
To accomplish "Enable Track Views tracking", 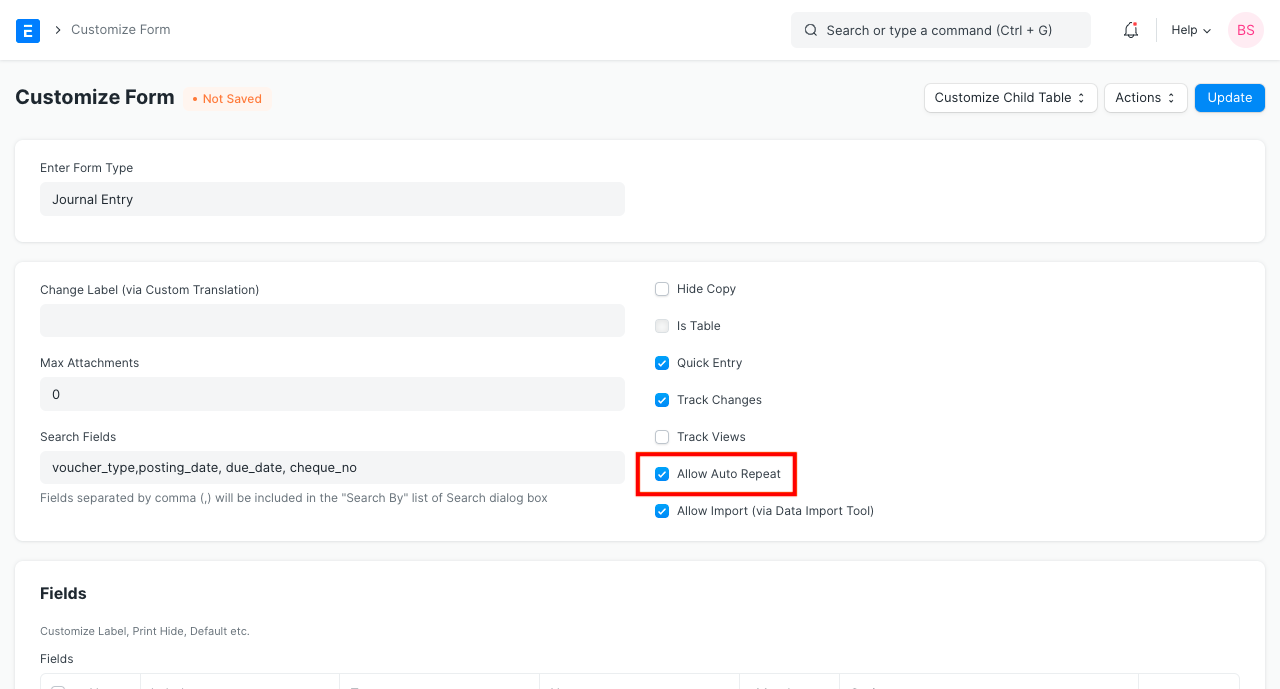I will (662, 436).
